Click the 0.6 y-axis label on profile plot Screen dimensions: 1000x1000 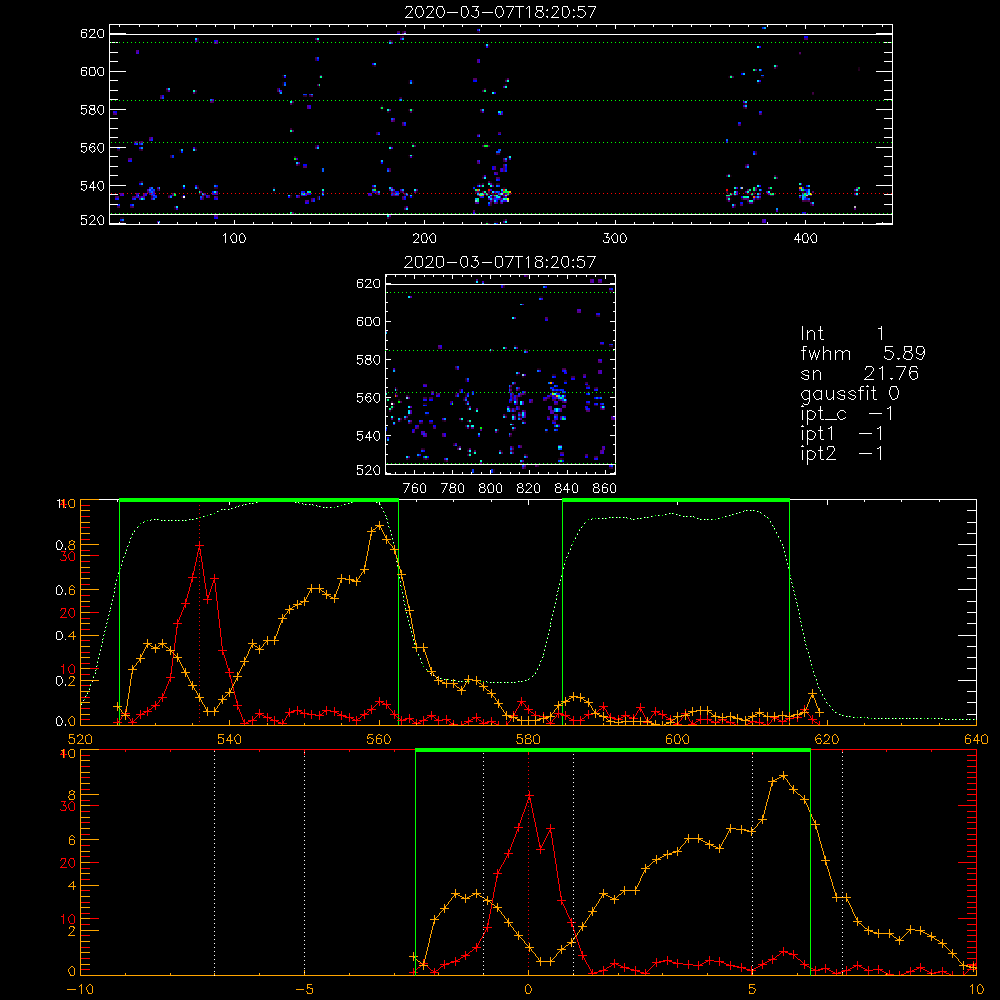65,591
